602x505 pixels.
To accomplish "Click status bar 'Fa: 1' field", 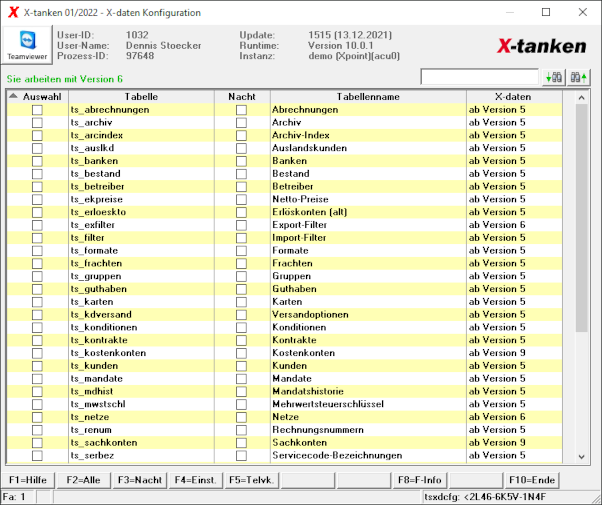I will tap(19, 497).
